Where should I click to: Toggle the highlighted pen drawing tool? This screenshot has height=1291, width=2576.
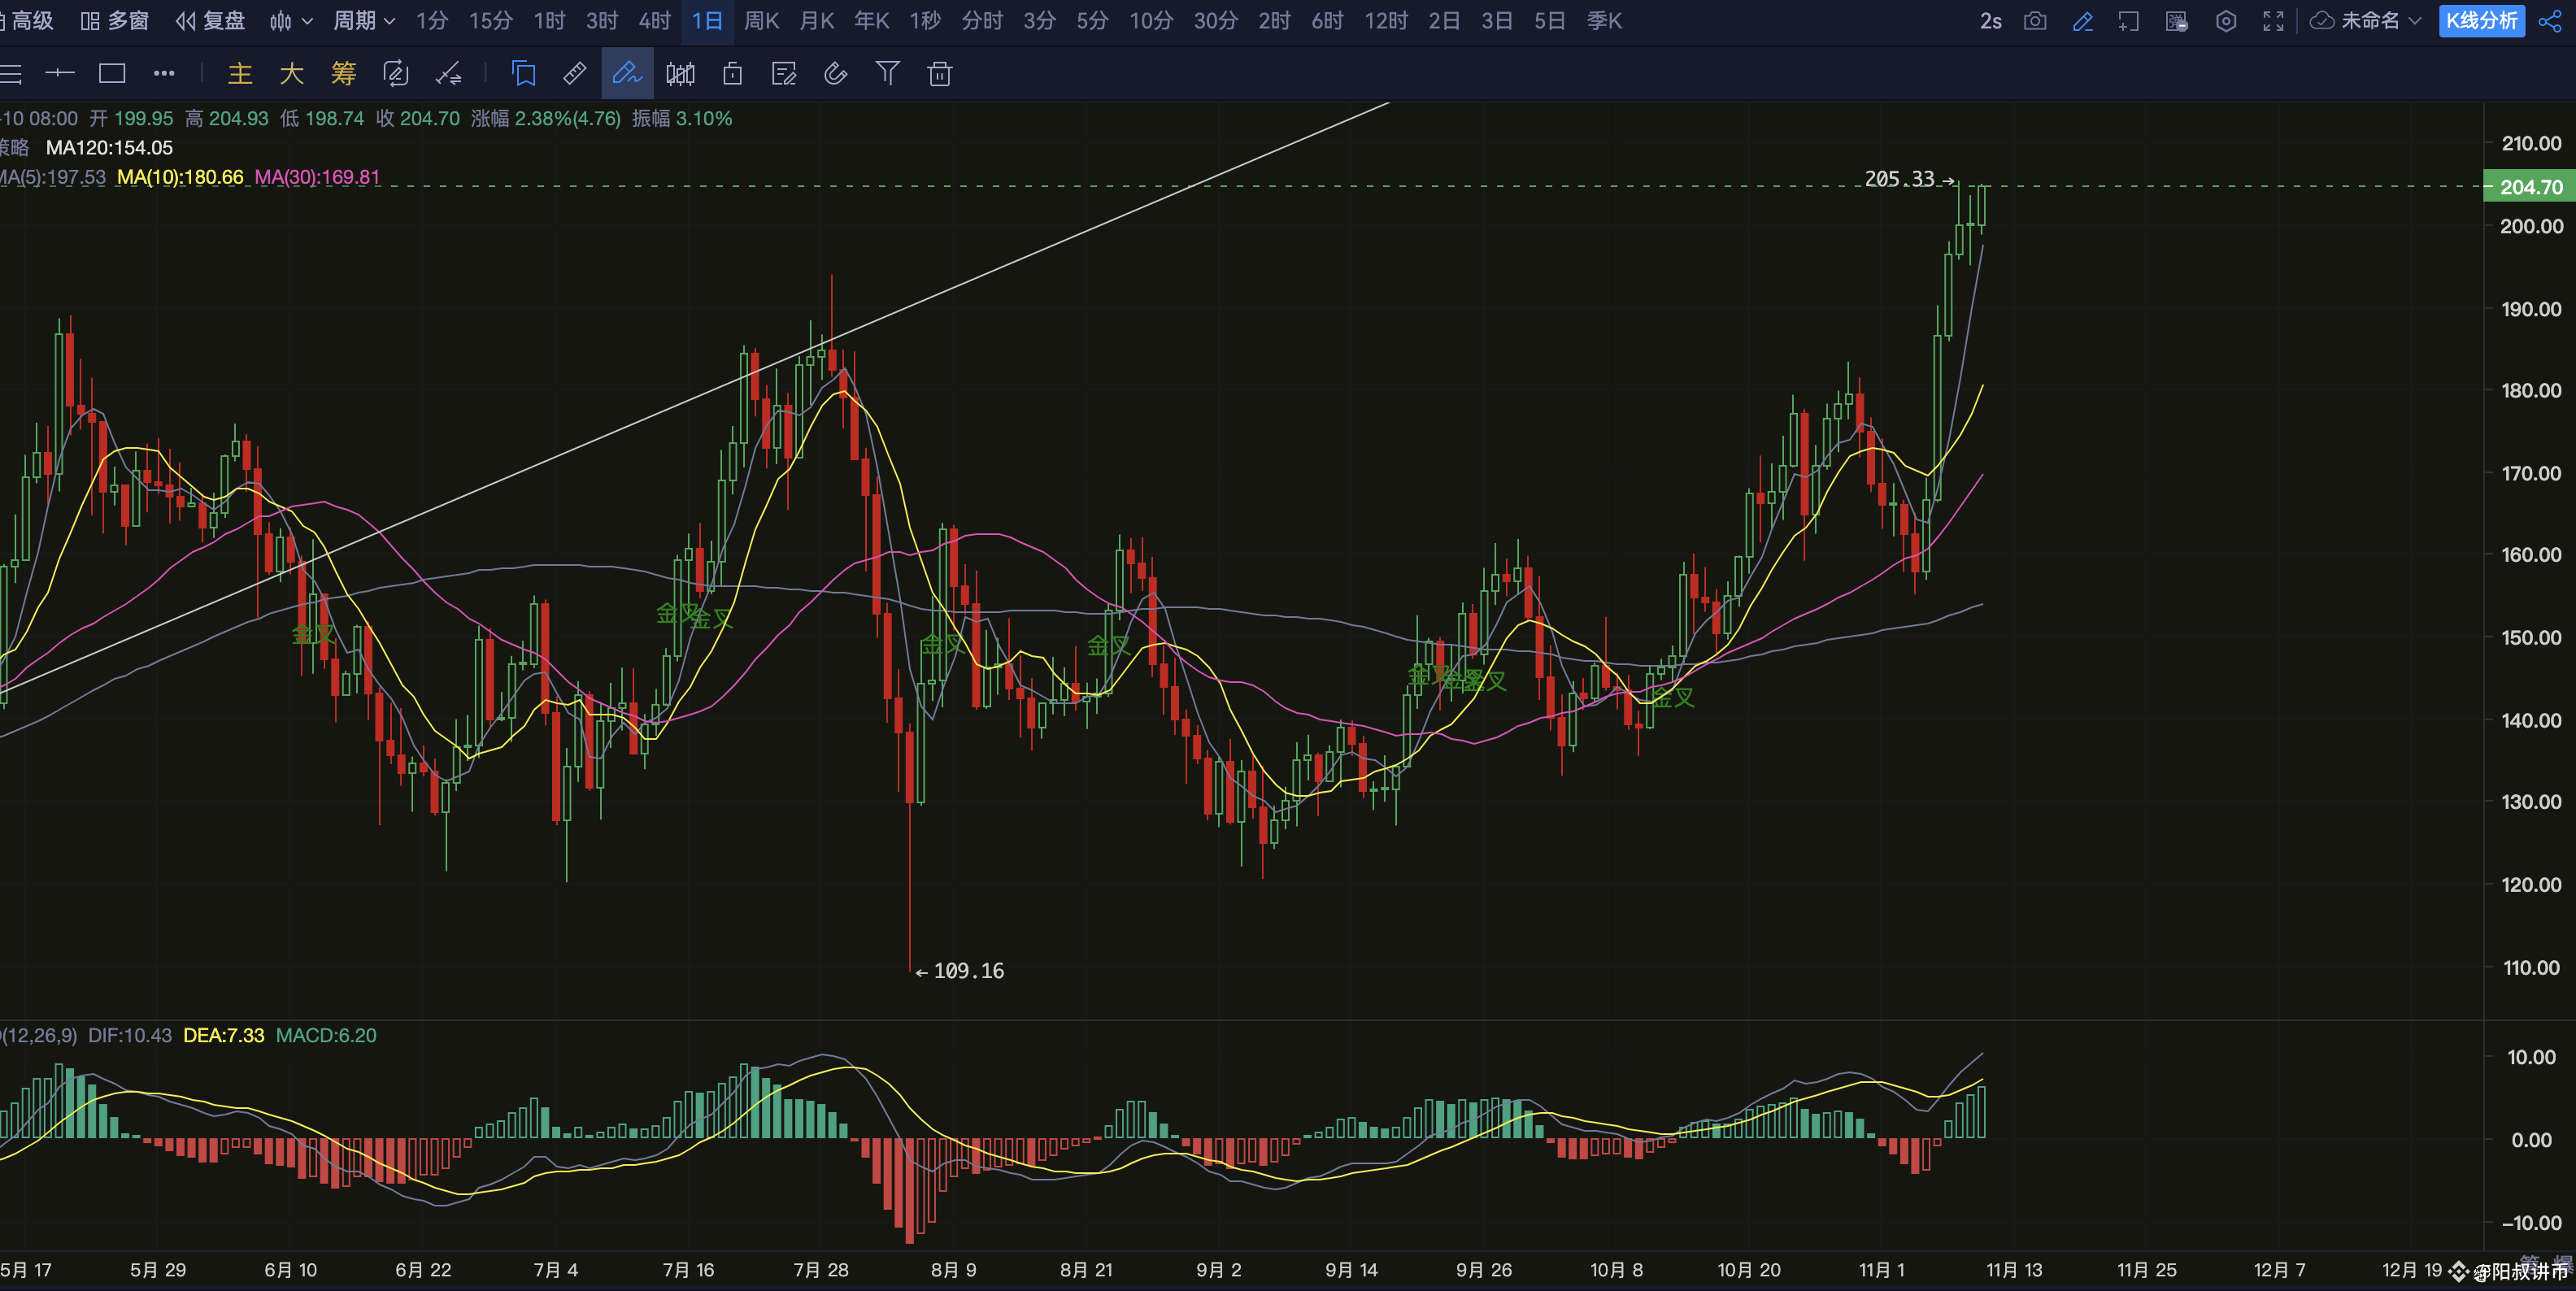[x=627, y=73]
